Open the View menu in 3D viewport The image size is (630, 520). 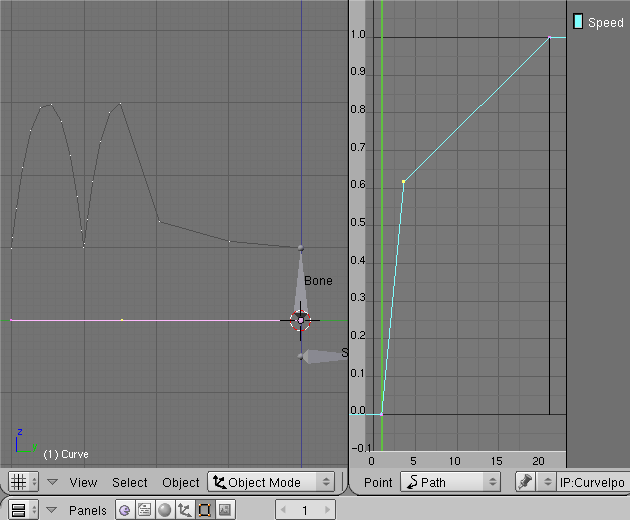tap(83, 482)
